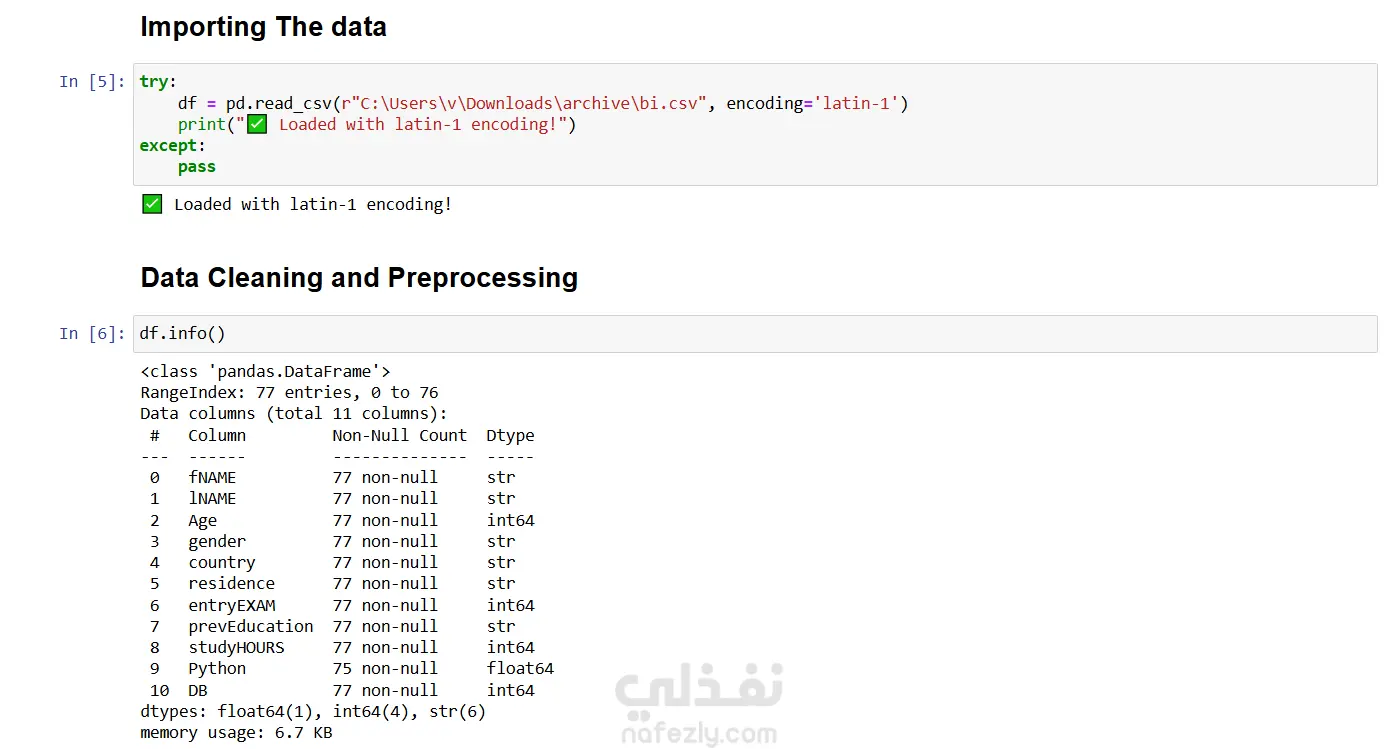Image resolution: width=1397 pixels, height=749 pixels.
Task: Click the prevEducation row in the output
Action: (250, 627)
